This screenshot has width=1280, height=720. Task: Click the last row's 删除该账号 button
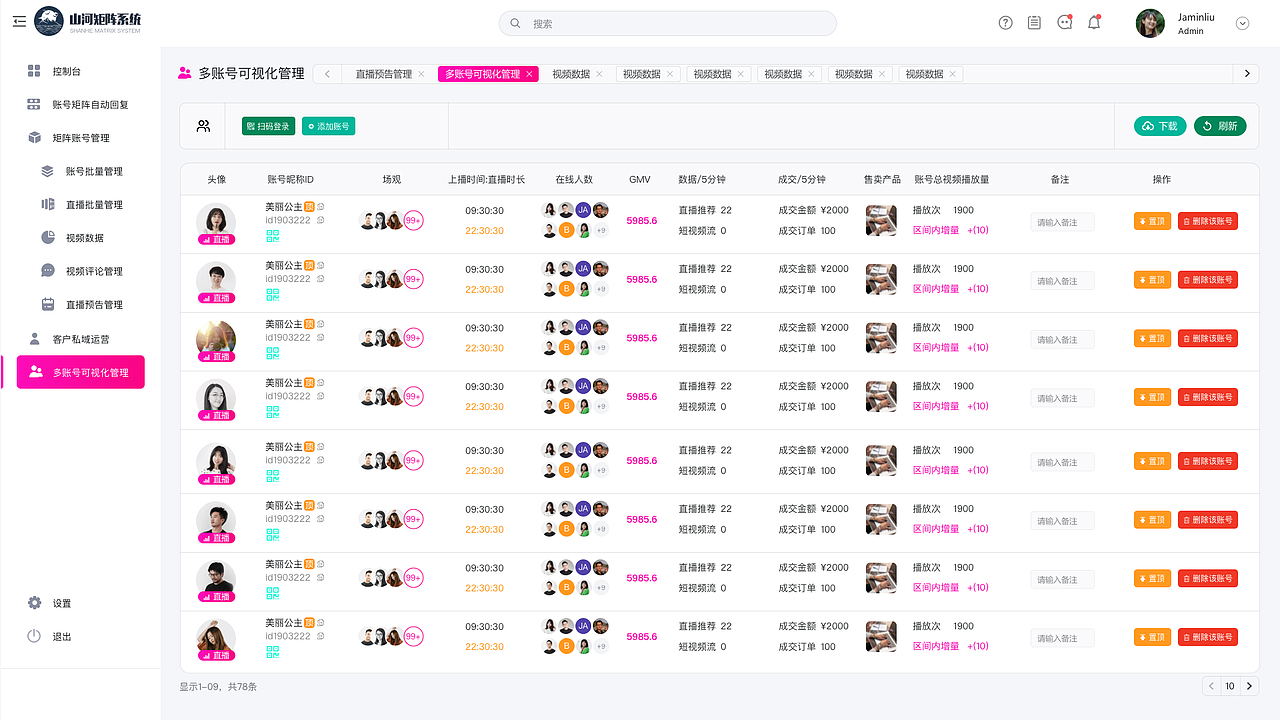tap(1208, 637)
